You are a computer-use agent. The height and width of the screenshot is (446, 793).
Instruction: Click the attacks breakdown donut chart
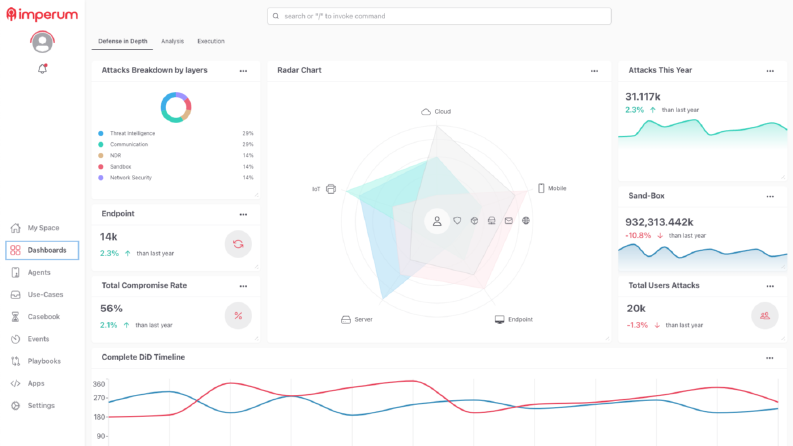click(x=176, y=107)
